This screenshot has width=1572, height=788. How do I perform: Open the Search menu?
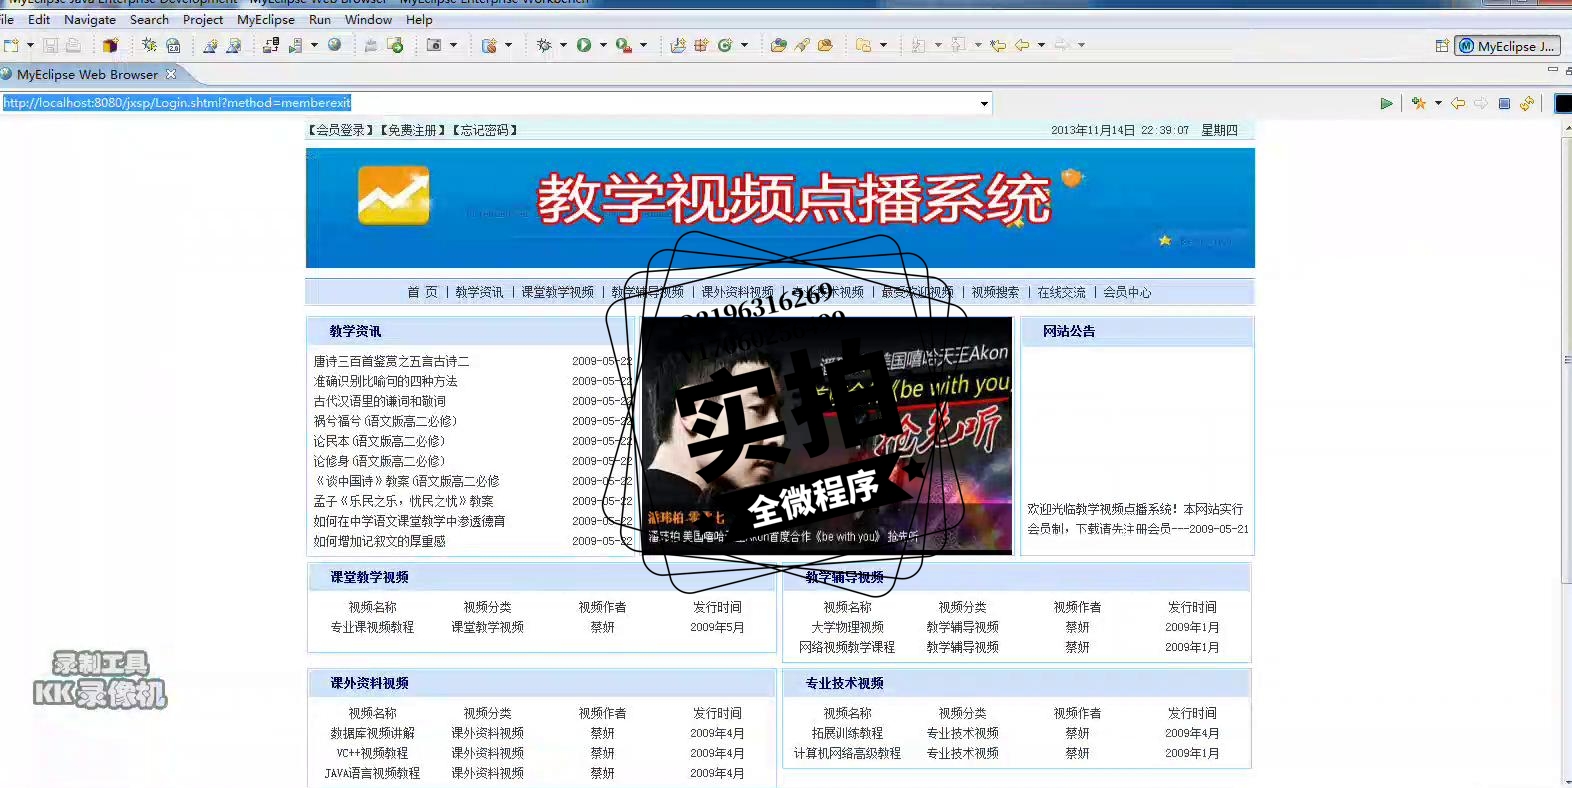pos(149,19)
